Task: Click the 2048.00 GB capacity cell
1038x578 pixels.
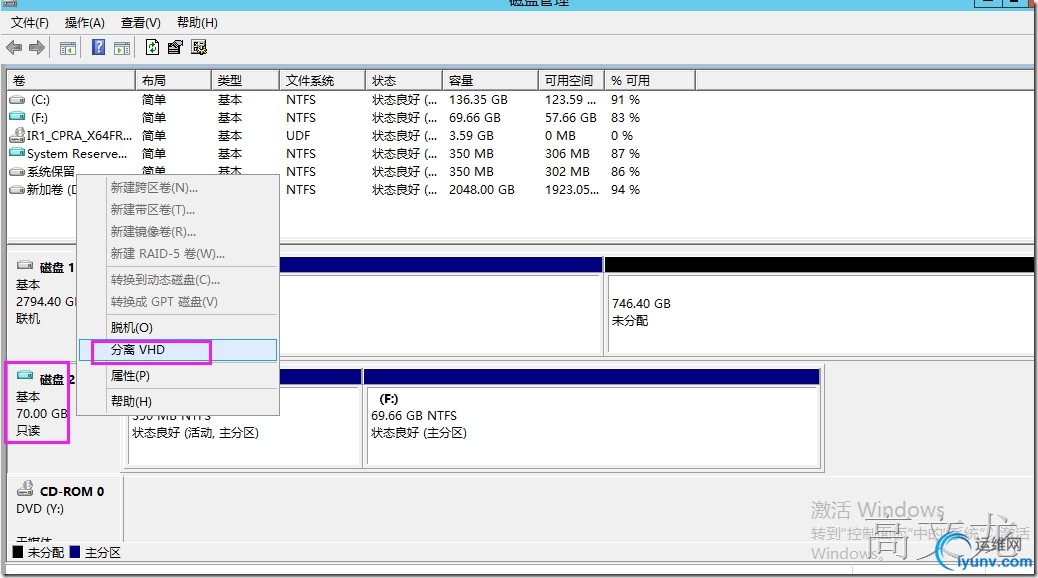Action: [x=481, y=189]
